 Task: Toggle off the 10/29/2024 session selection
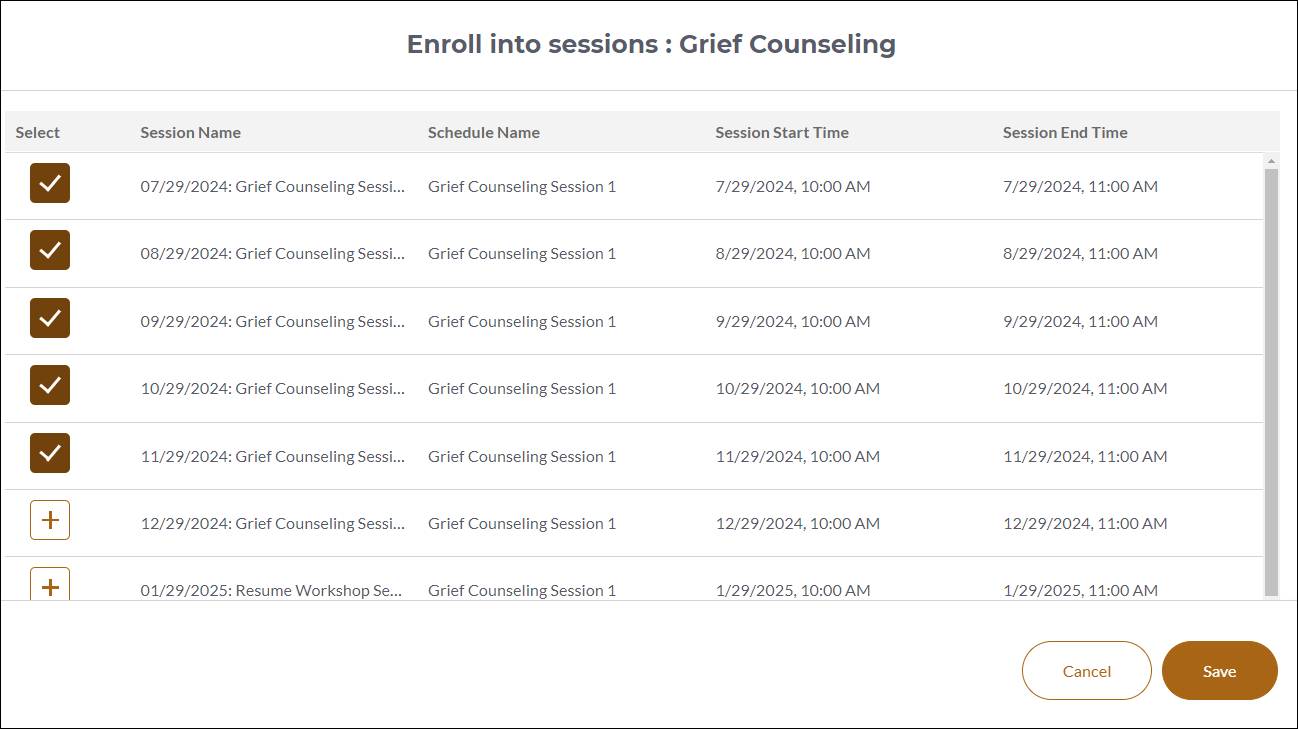pos(49,385)
